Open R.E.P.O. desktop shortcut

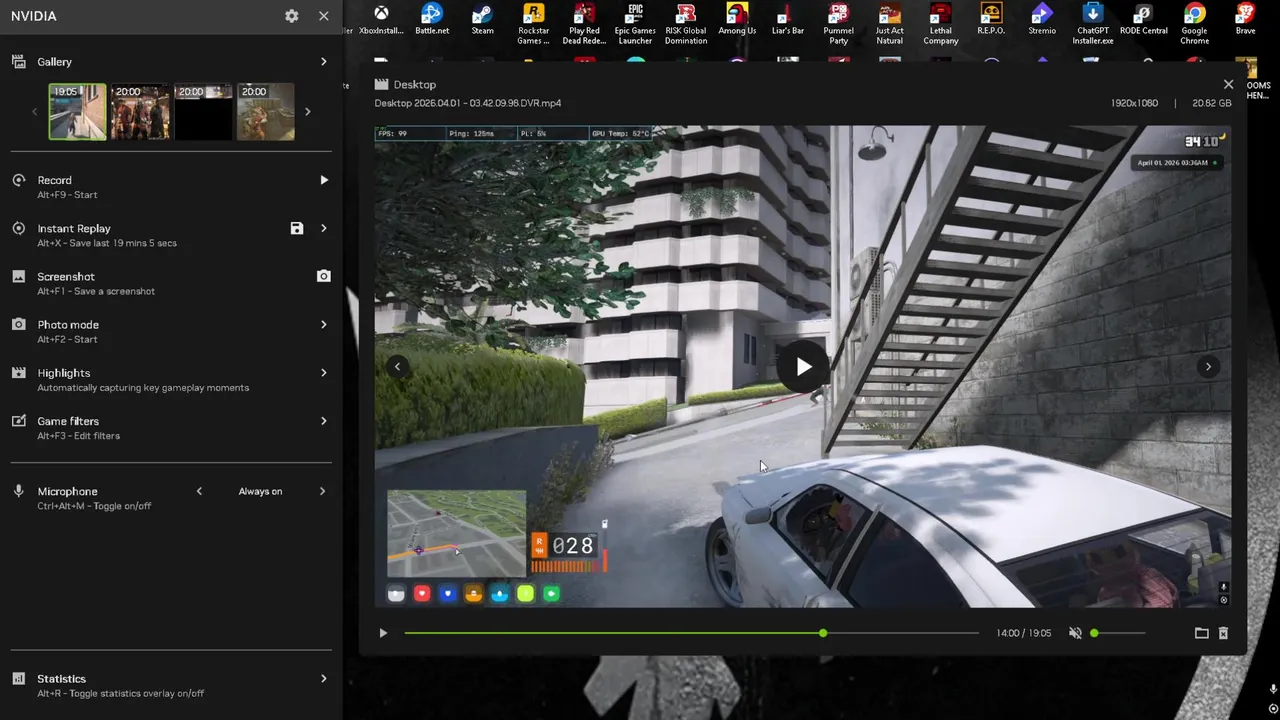991,20
